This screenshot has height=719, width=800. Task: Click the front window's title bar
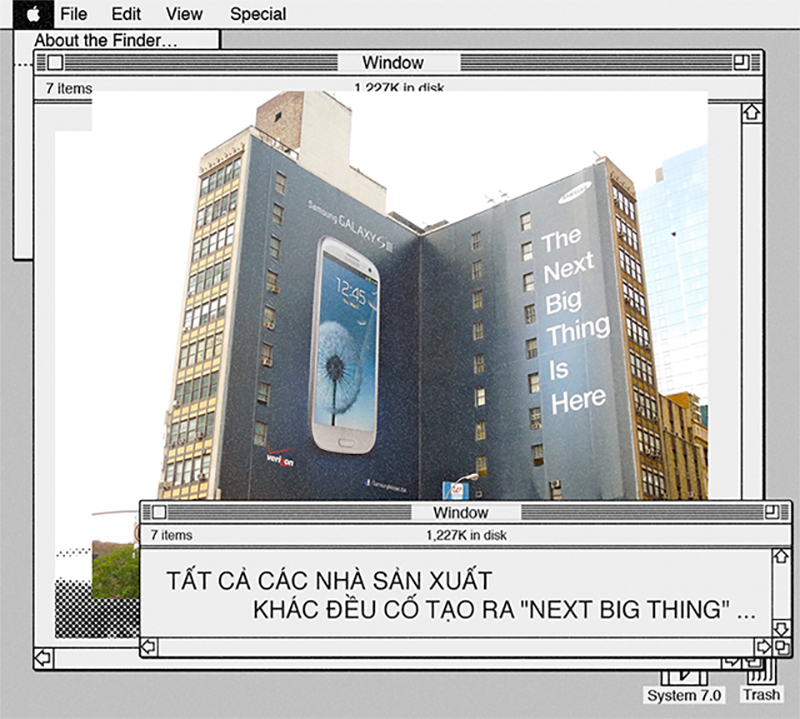click(x=463, y=512)
